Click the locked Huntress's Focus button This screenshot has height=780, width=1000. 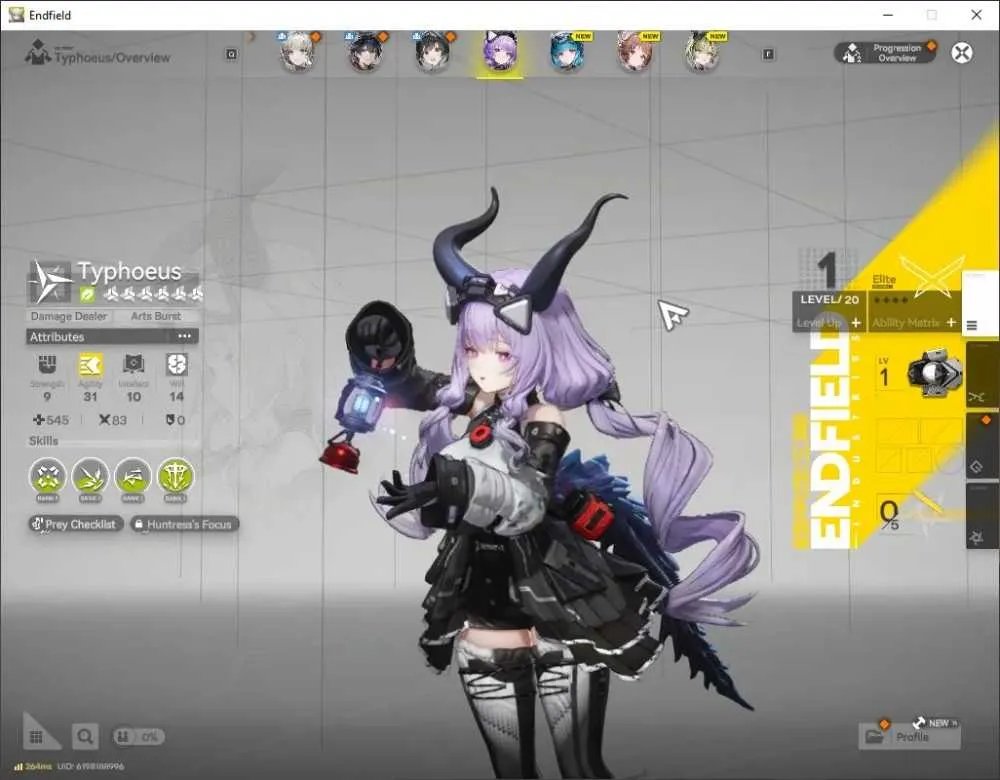[184, 524]
